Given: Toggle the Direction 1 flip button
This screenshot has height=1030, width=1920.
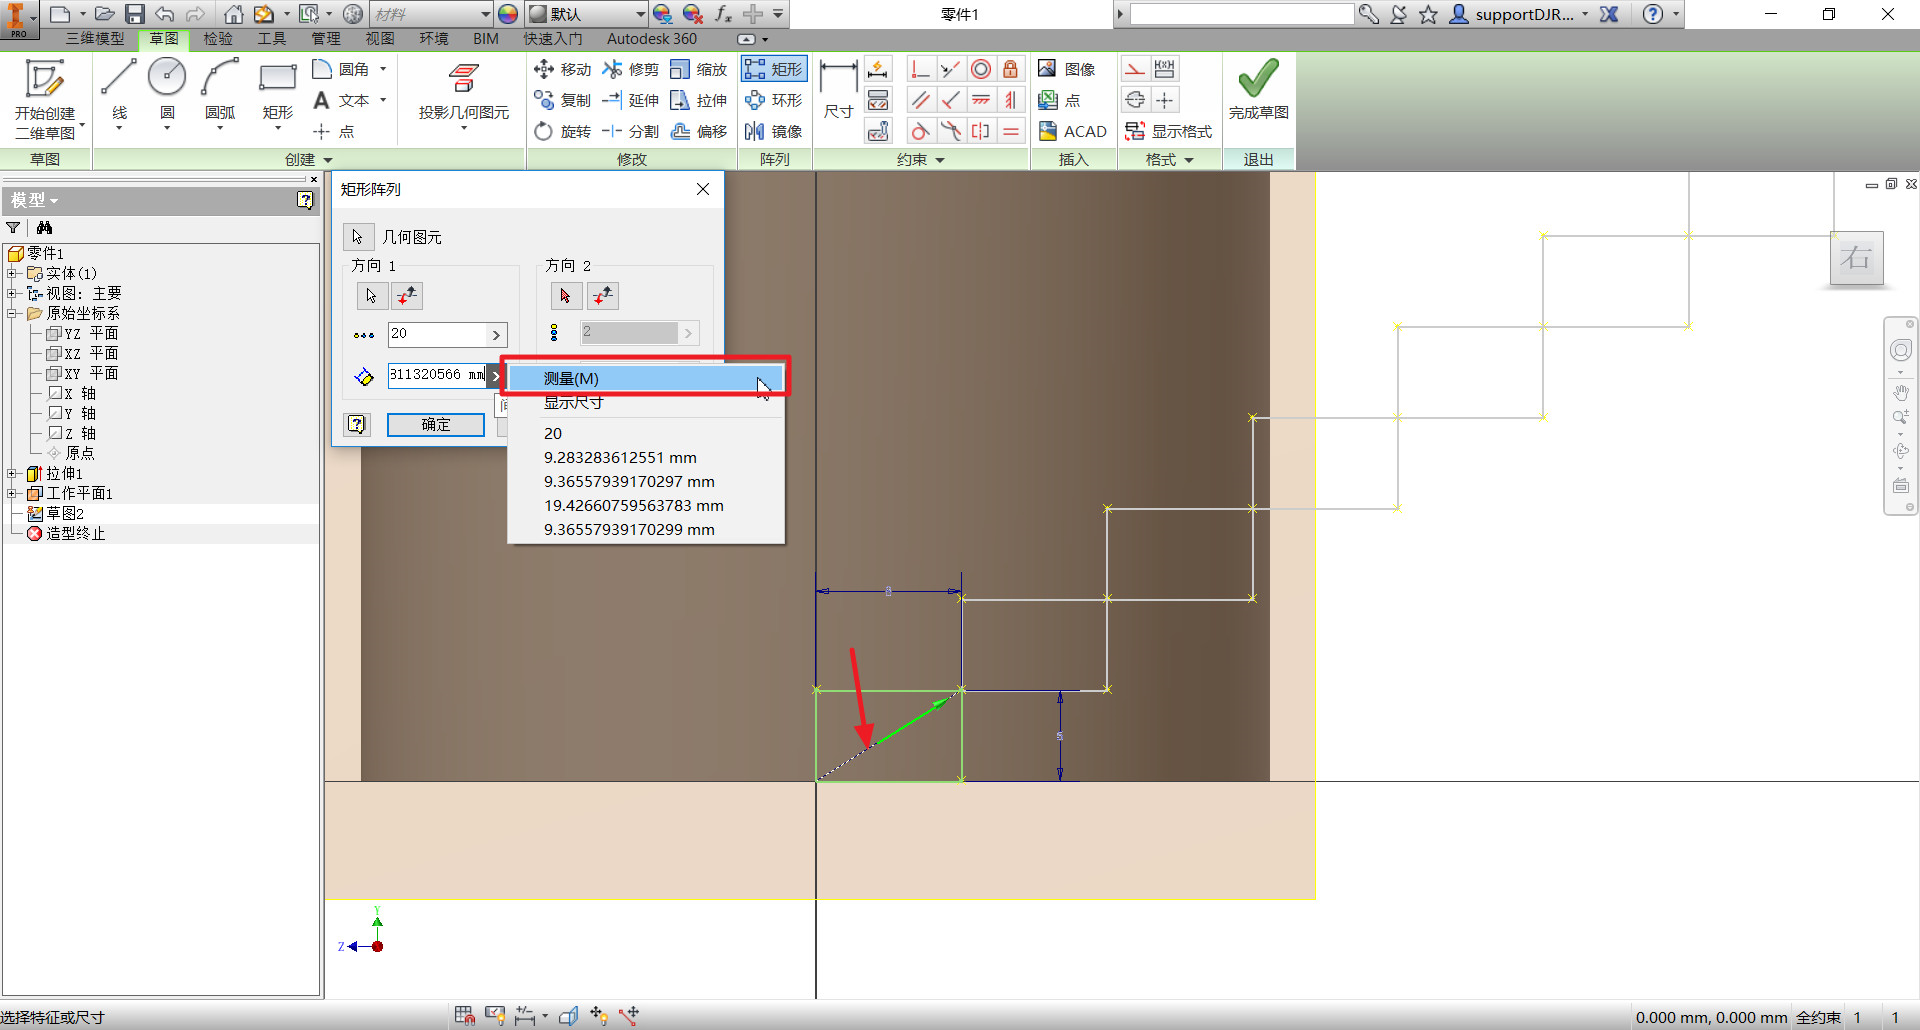Looking at the screenshot, I should (407, 296).
